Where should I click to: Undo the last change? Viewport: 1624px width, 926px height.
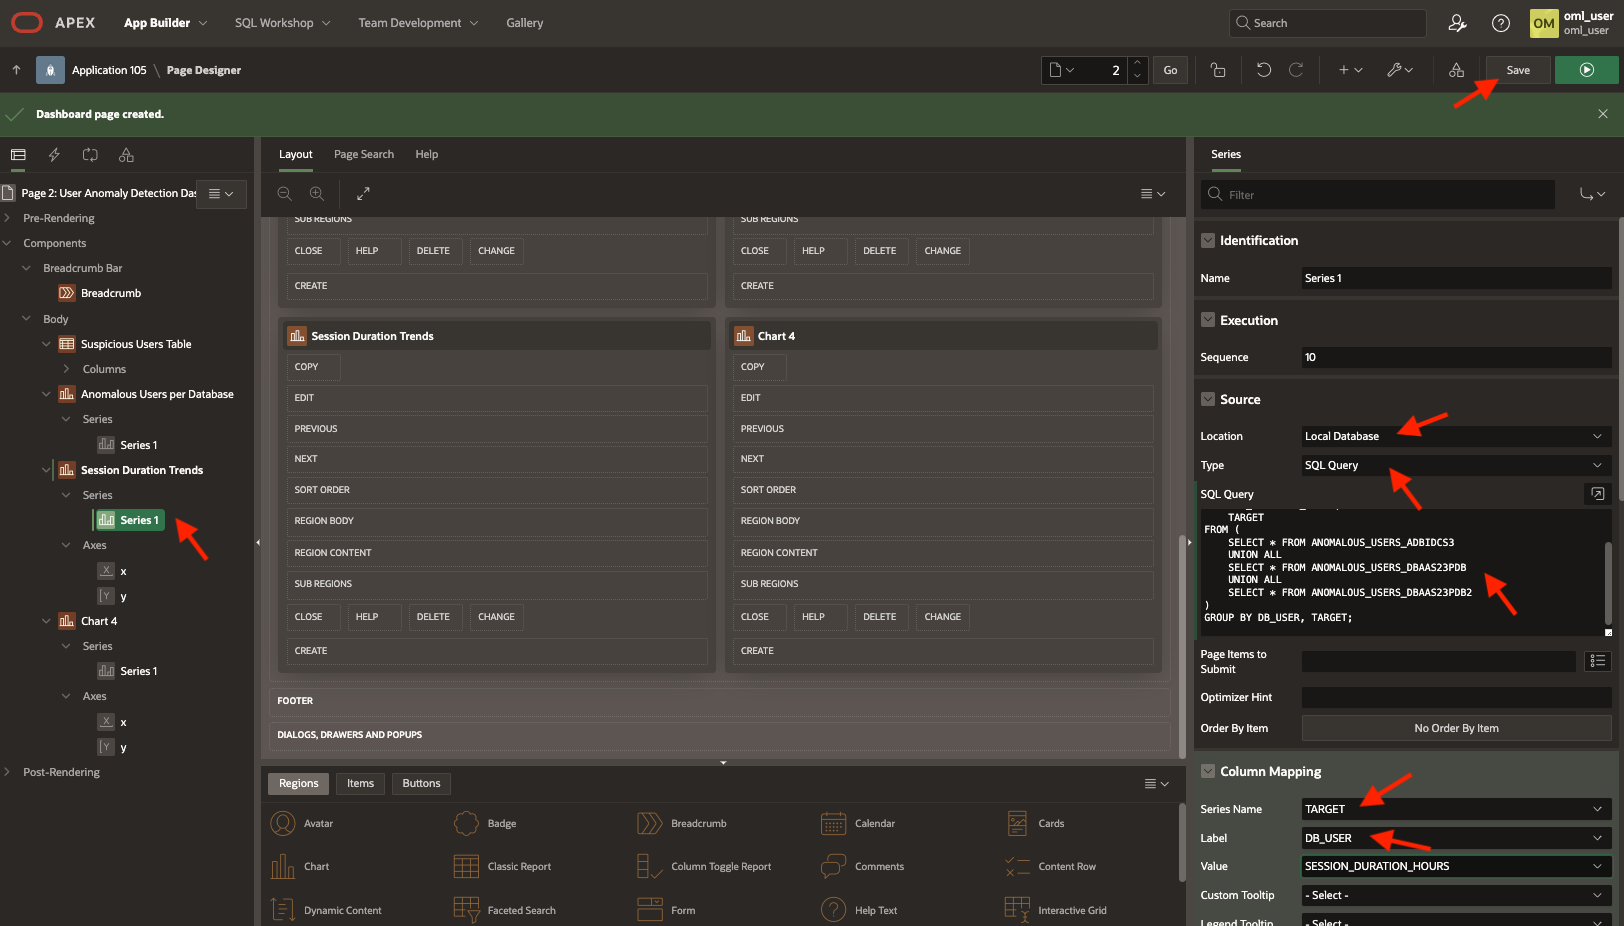coord(1264,70)
